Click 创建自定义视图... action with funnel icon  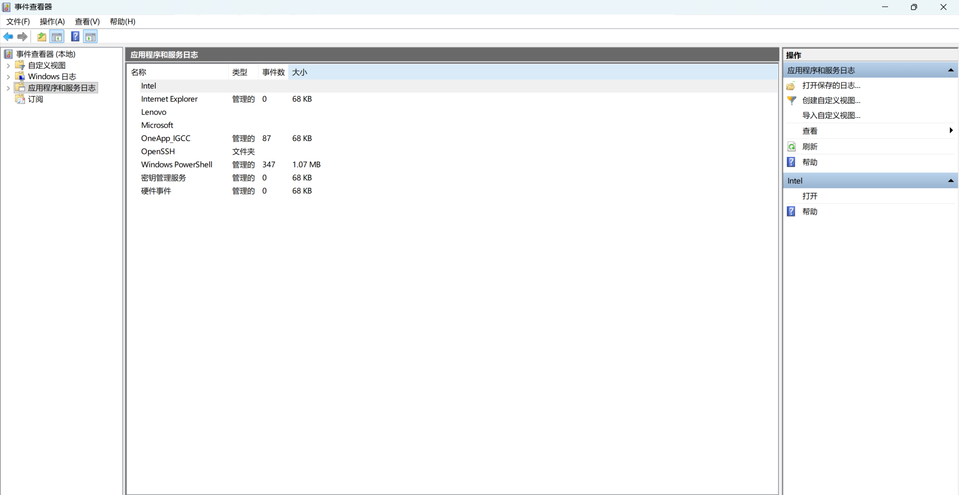tap(831, 100)
